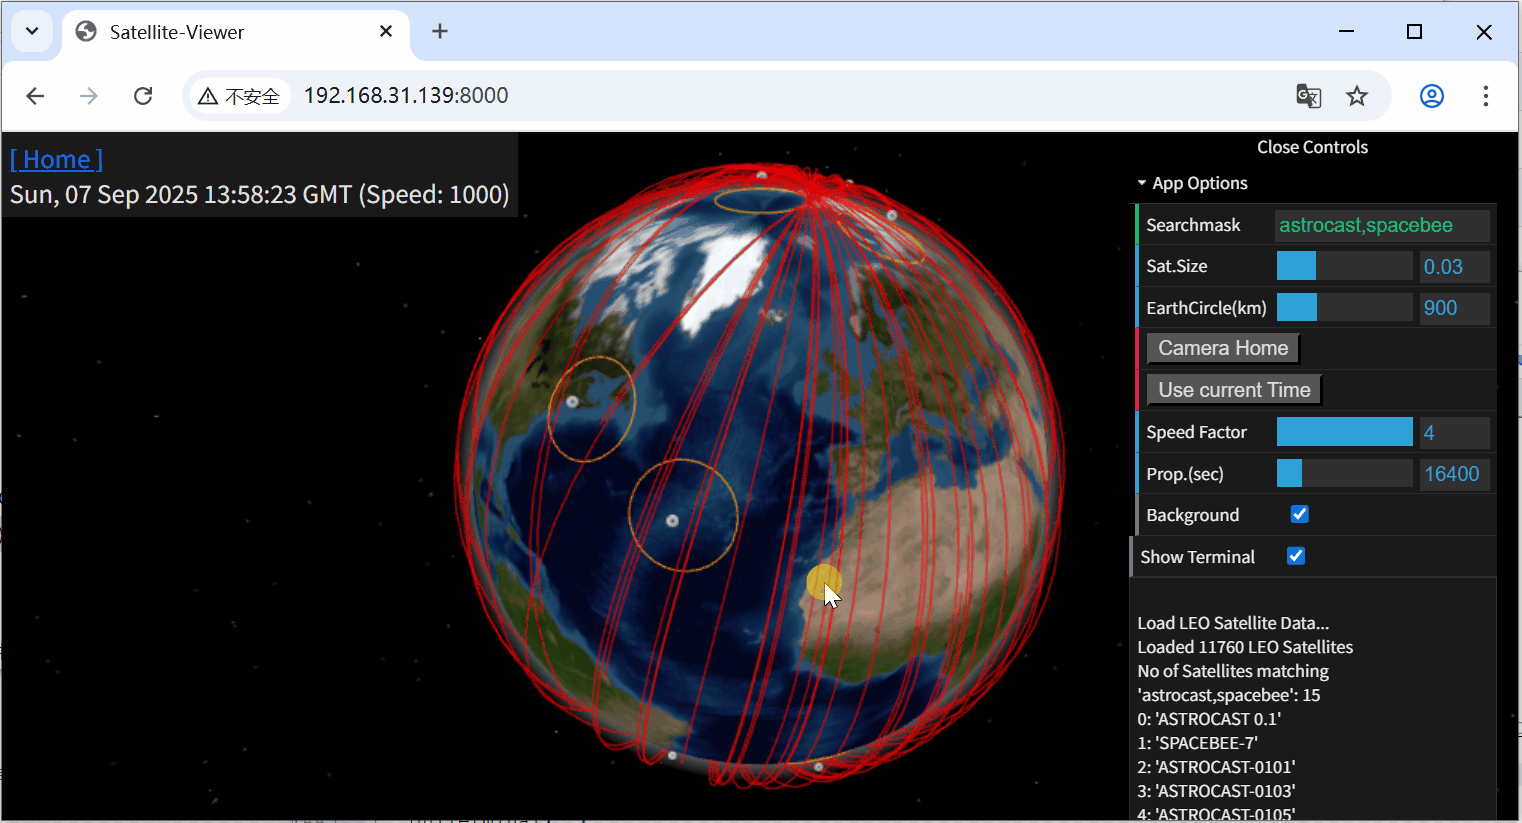The image size is (1522, 823).
Task: Go forward in browser history
Action: coord(89,96)
